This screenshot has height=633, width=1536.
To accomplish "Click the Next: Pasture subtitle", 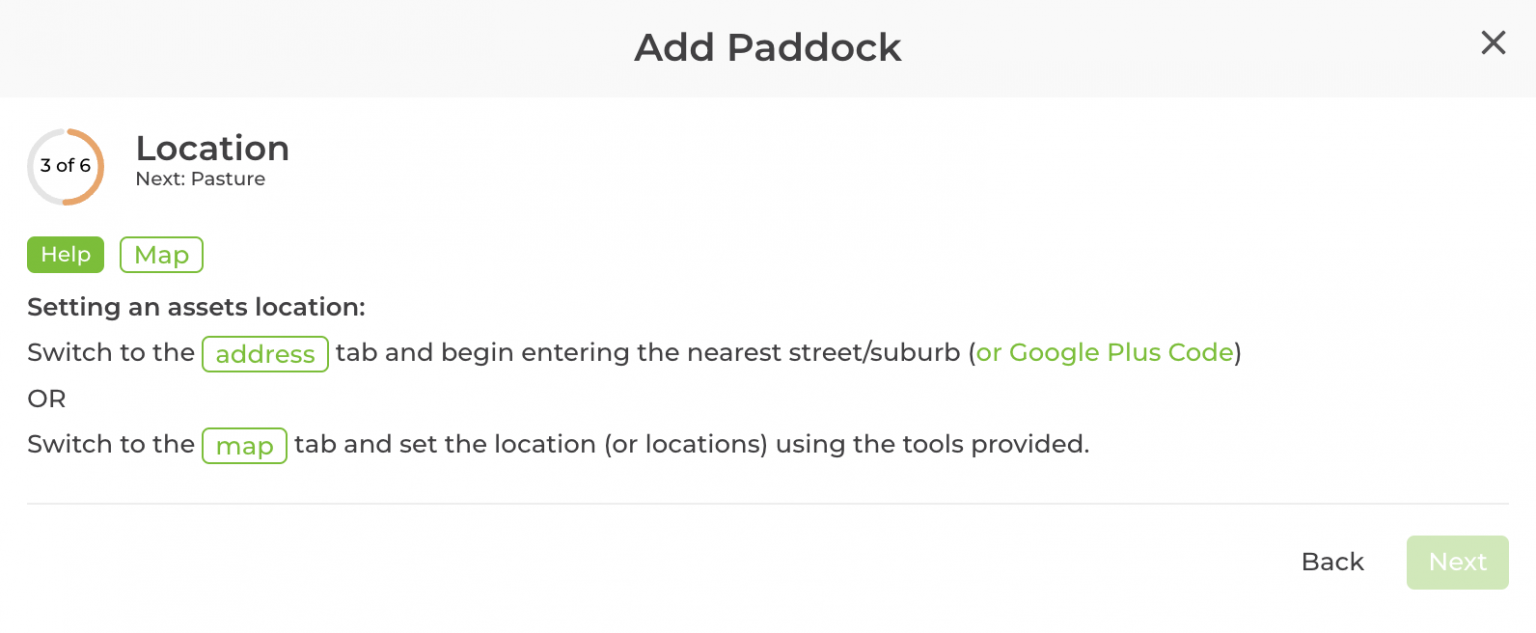I will tap(200, 178).
